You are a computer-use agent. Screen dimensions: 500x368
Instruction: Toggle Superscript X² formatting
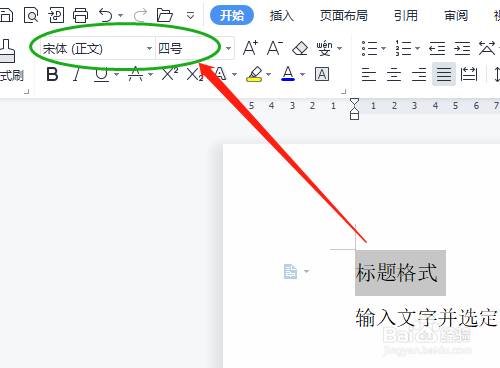point(170,74)
